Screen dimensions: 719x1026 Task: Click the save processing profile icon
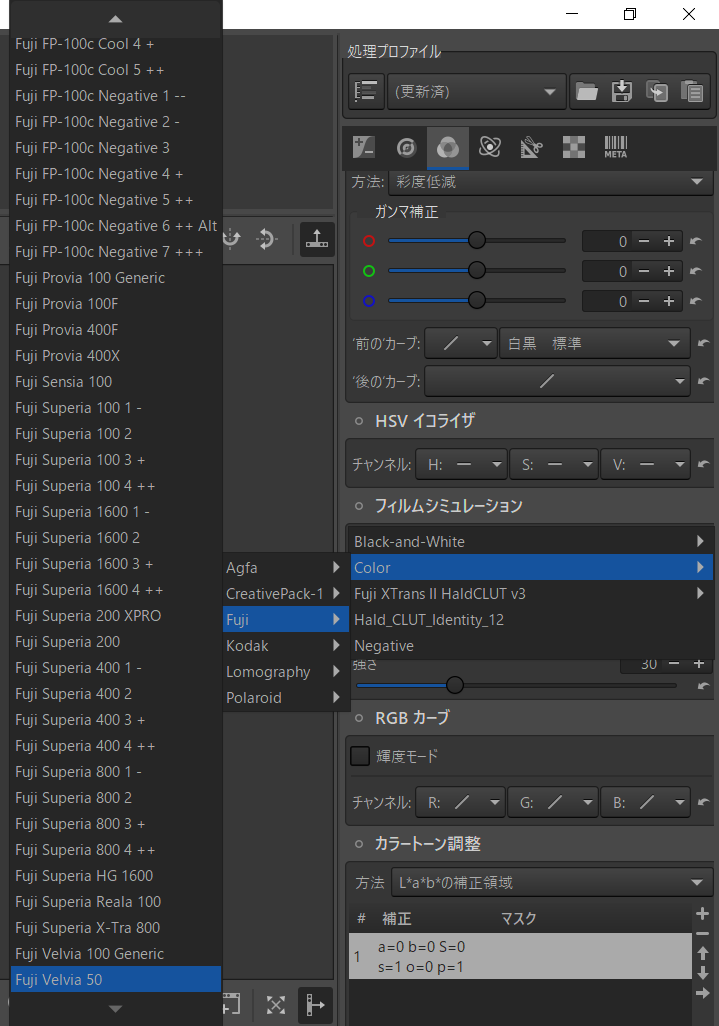622,92
